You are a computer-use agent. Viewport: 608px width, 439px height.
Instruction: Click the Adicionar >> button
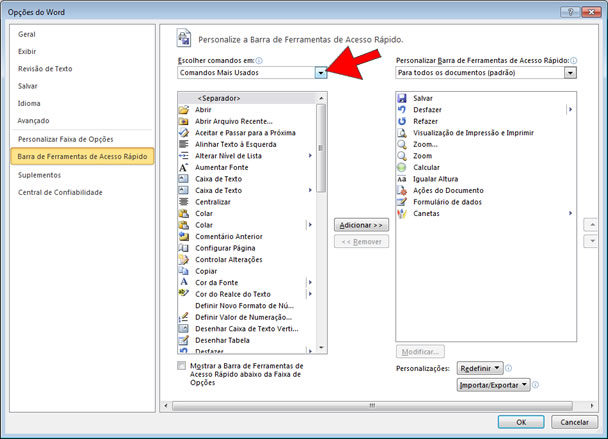pos(361,225)
